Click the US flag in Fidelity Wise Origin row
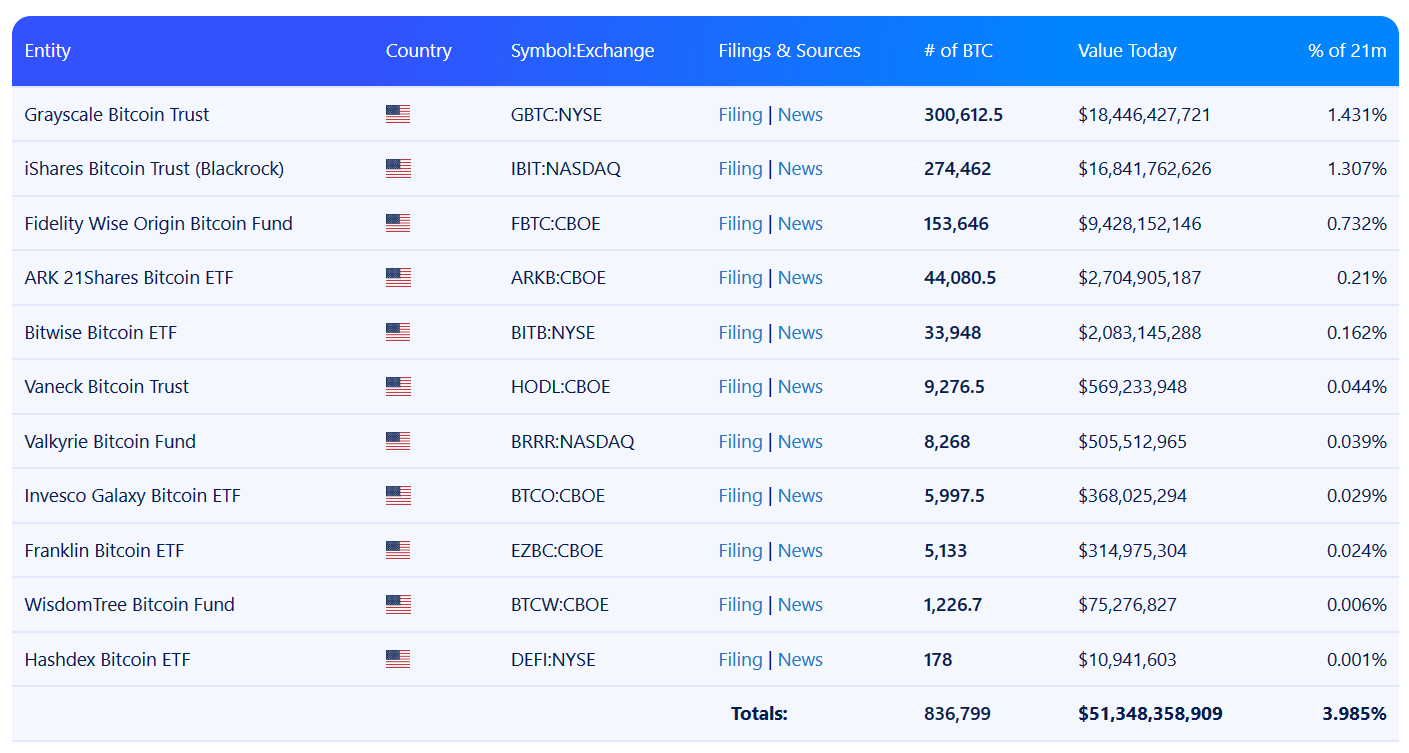The image size is (1409, 753). 398,223
